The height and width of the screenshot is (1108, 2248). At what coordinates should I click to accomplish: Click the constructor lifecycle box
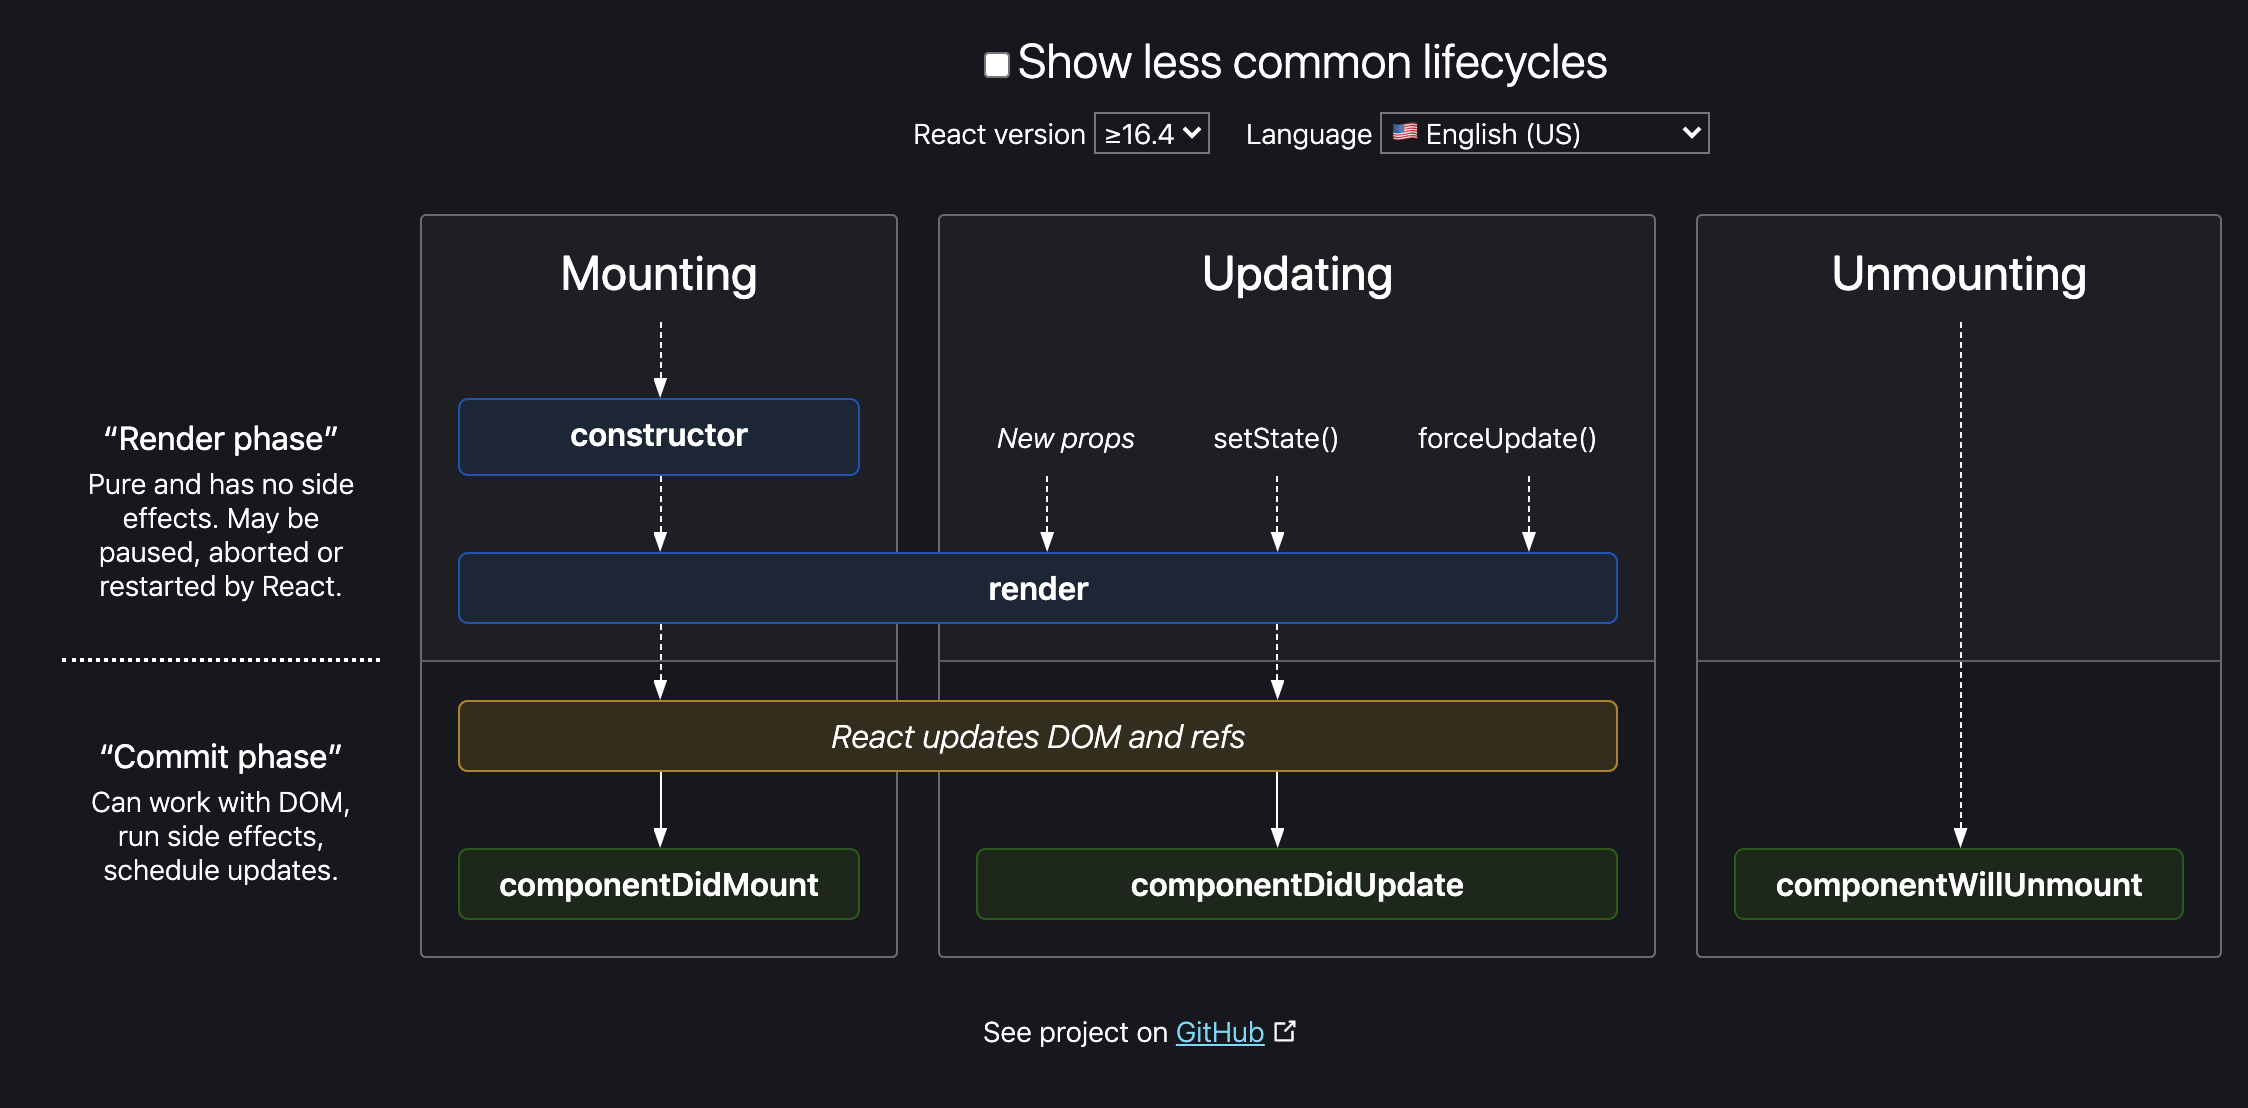point(659,436)
